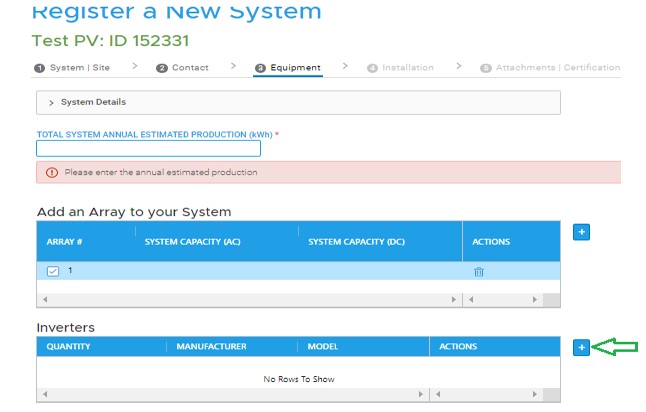Click the plus icon beside Inverters table
646x412 pixels.
(582, 347)
